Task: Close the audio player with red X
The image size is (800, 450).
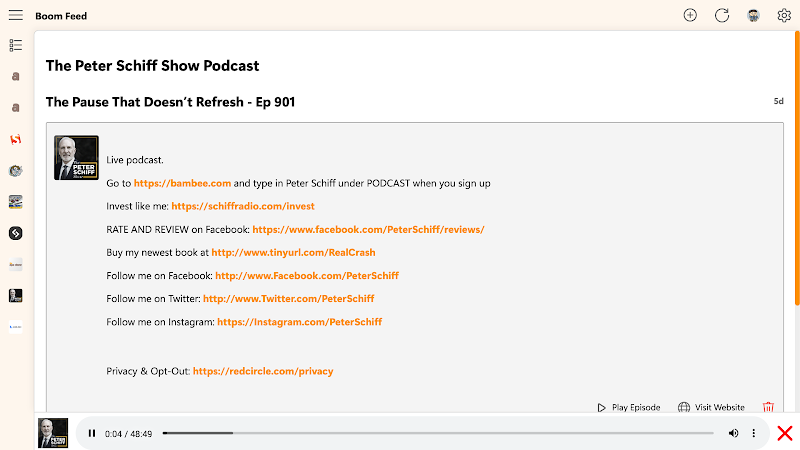Action: [785, 433]
